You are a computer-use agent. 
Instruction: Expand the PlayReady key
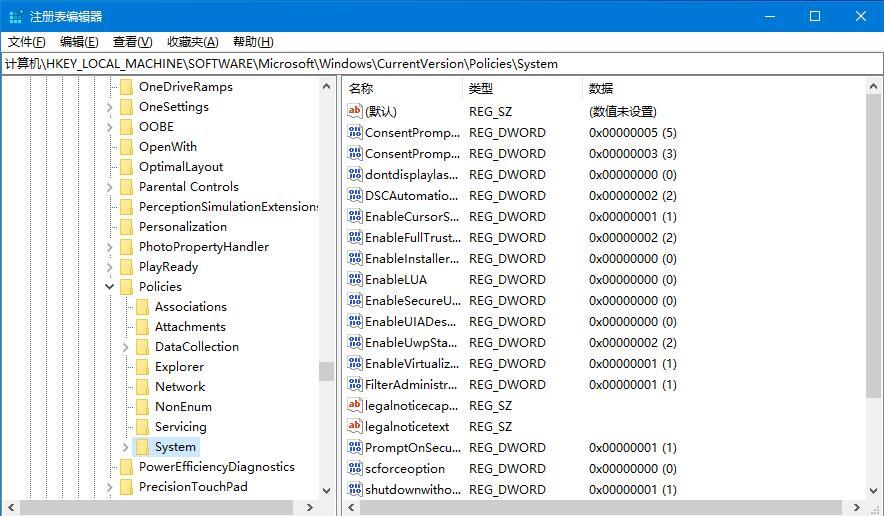coord(109,267)
